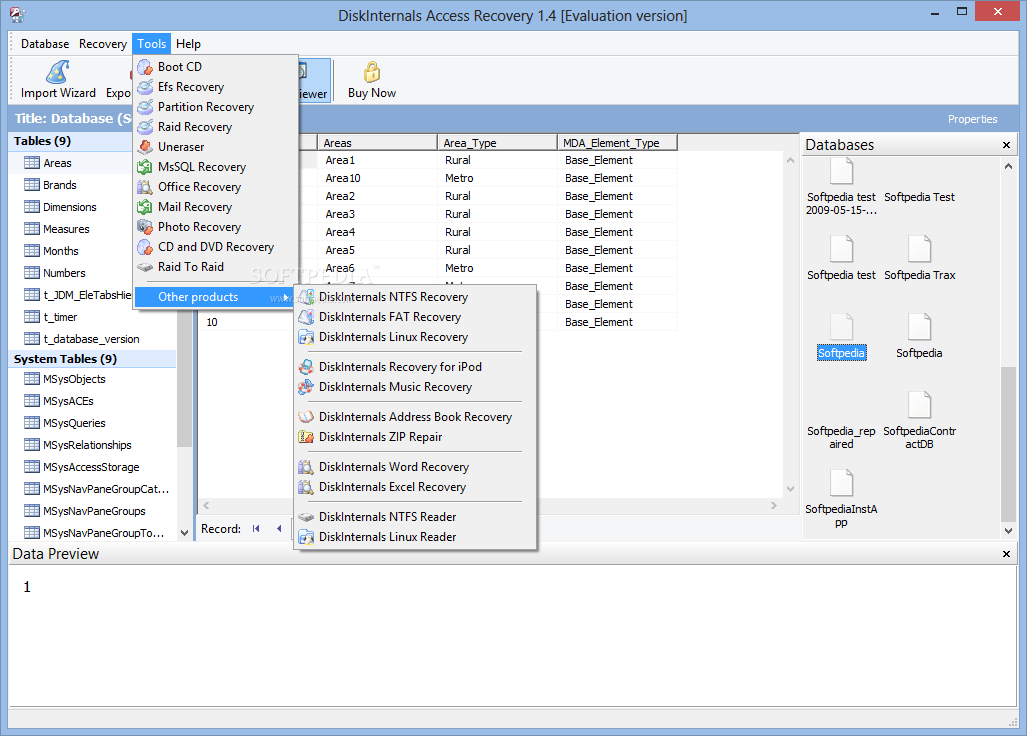1027x736 pixels.
Task: Choose Other products submenu entry
Action: (214, 297)
